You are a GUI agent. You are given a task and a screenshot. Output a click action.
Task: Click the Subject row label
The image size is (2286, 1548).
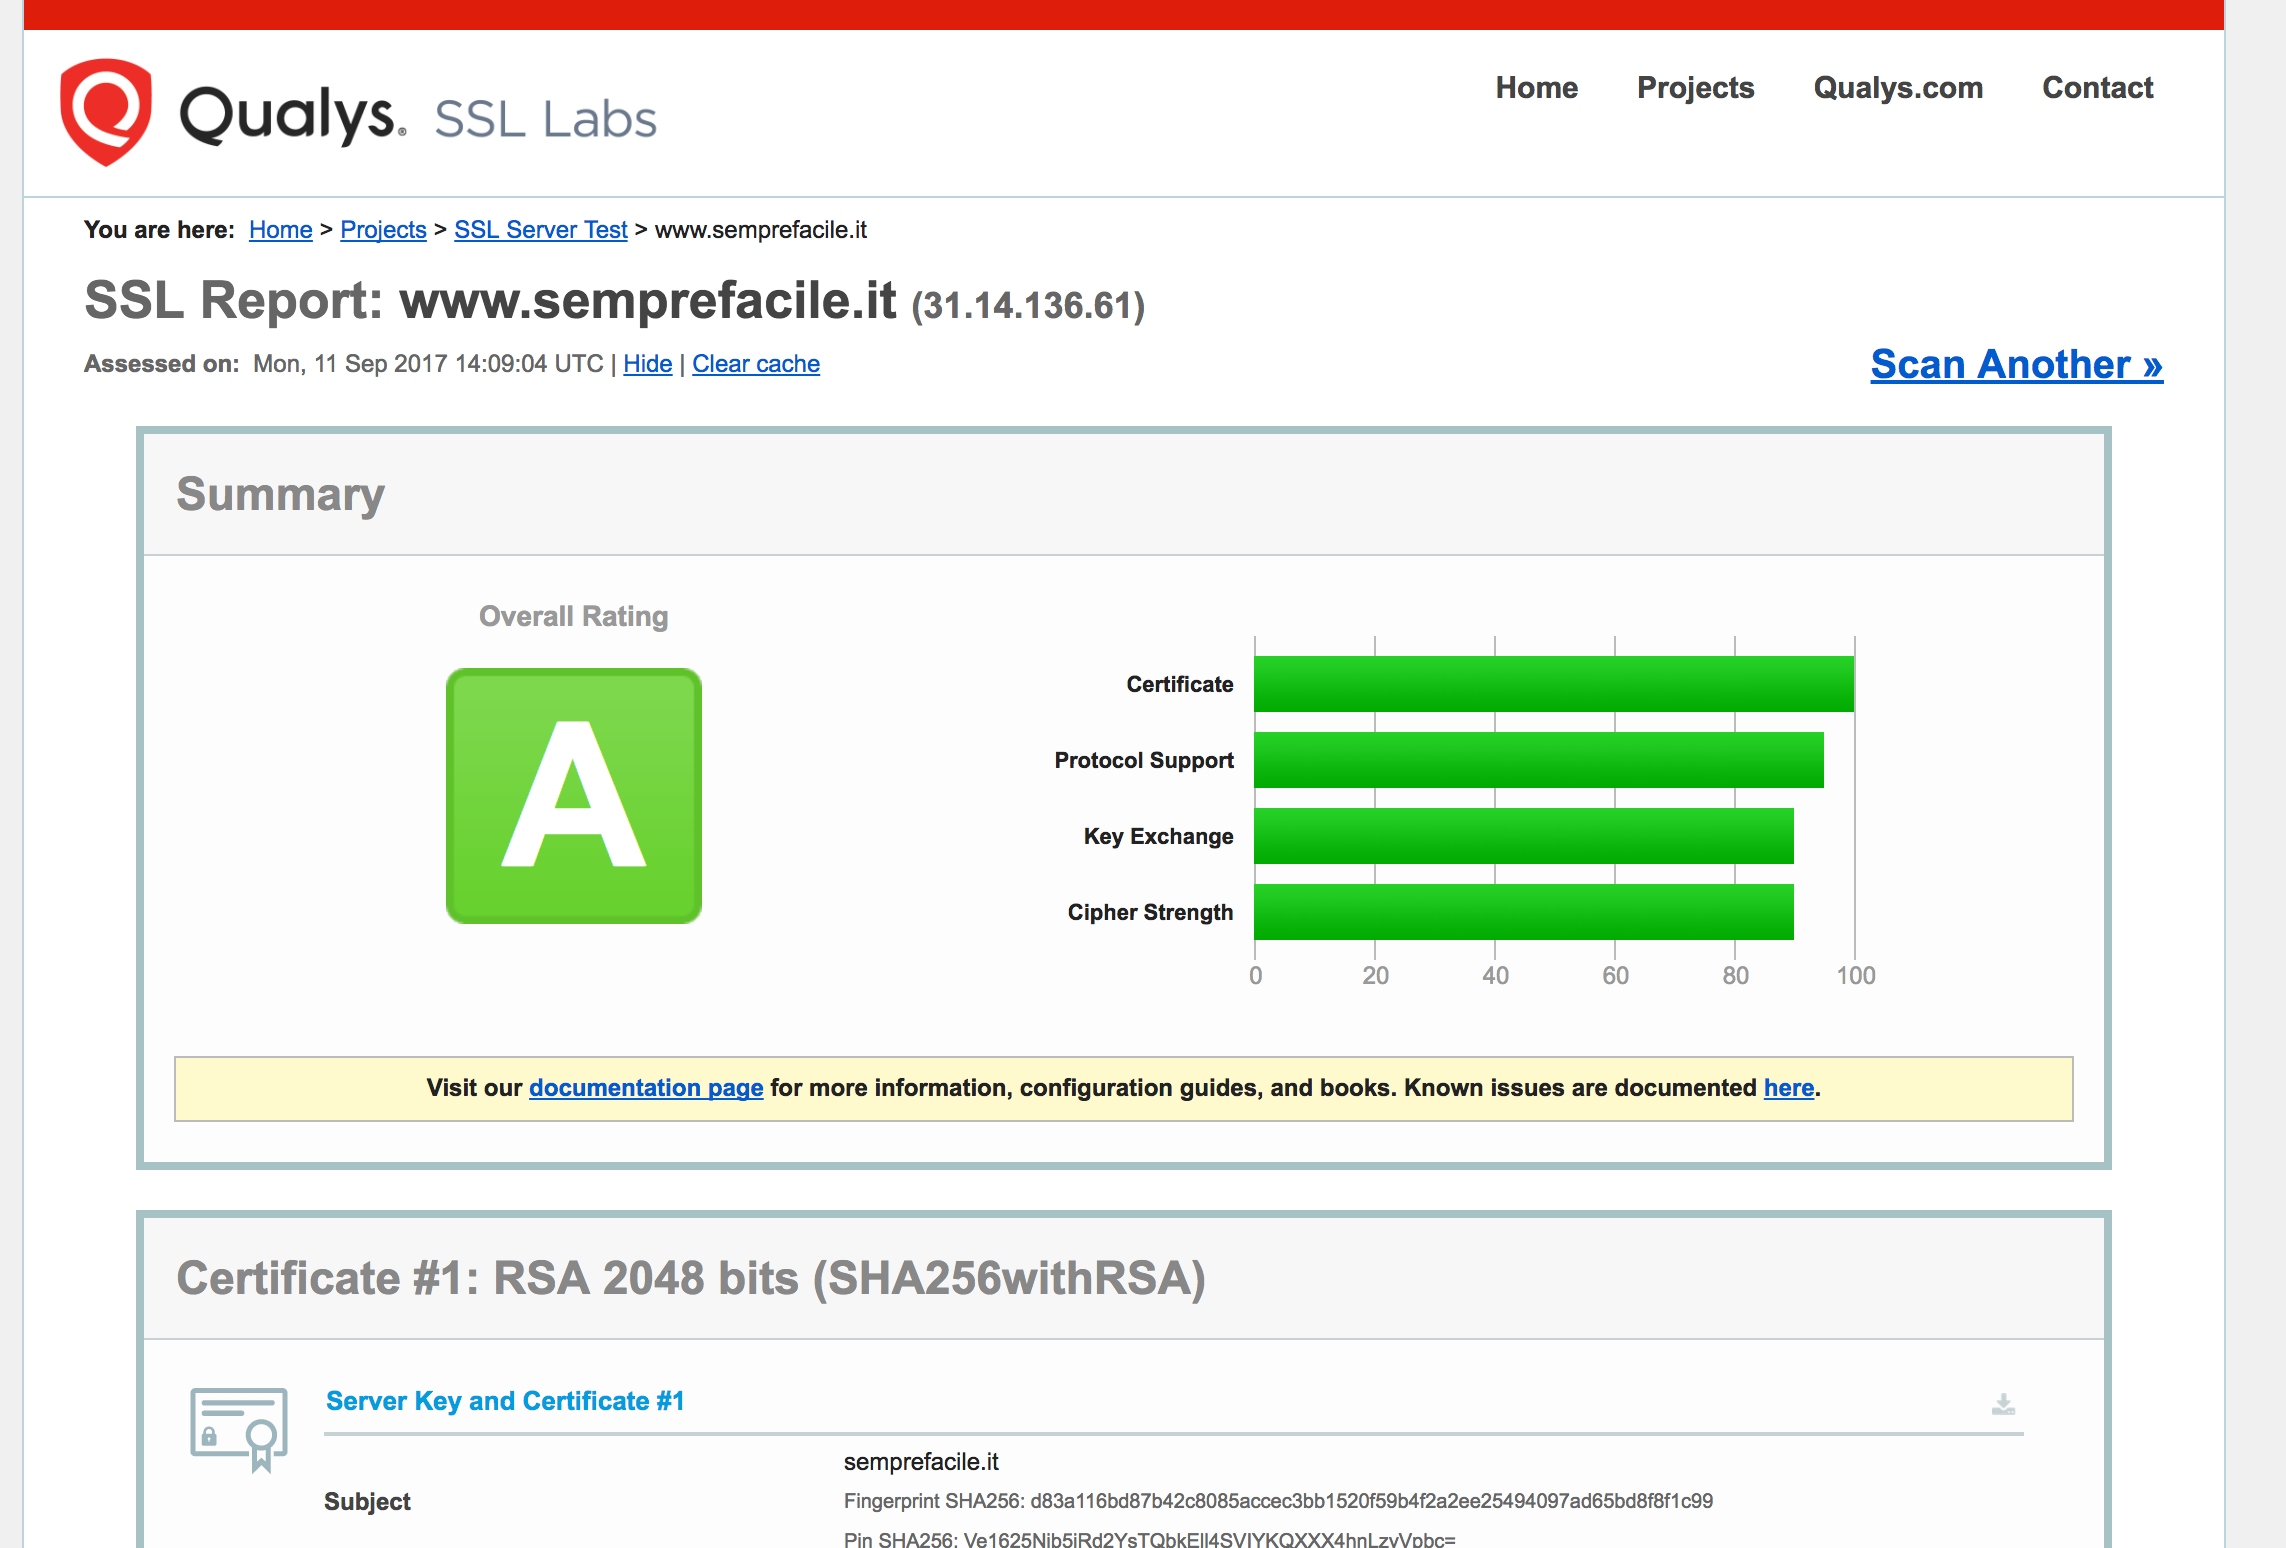point(367,1502)
